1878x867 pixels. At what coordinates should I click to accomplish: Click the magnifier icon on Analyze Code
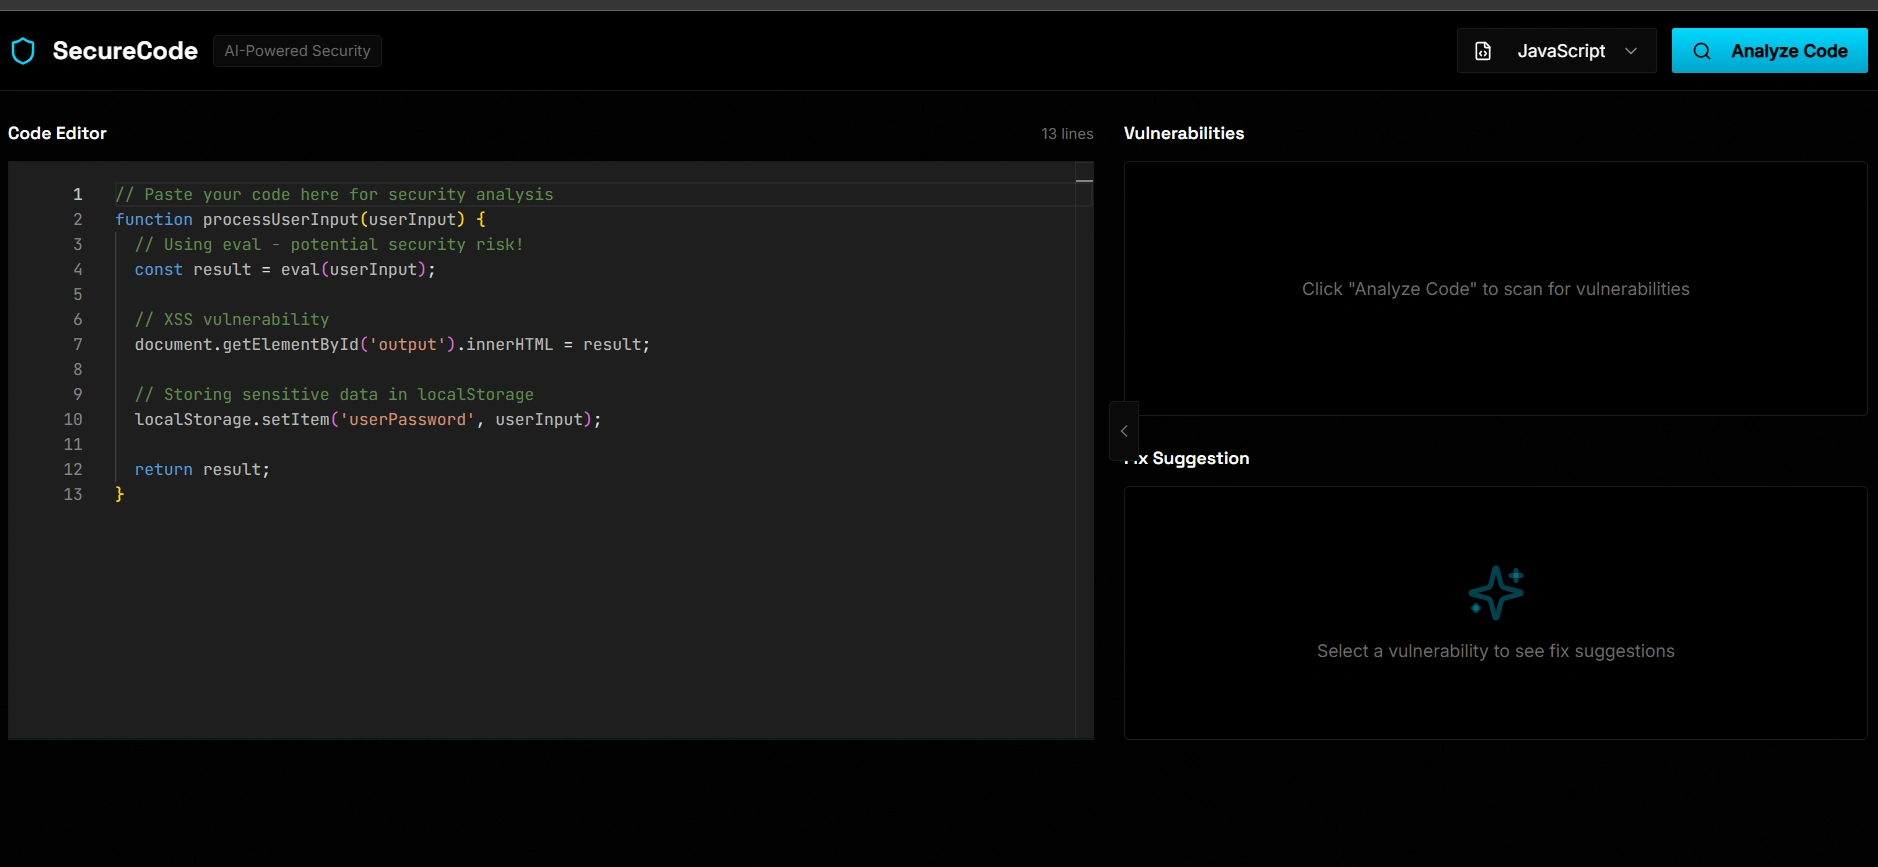1701,51
